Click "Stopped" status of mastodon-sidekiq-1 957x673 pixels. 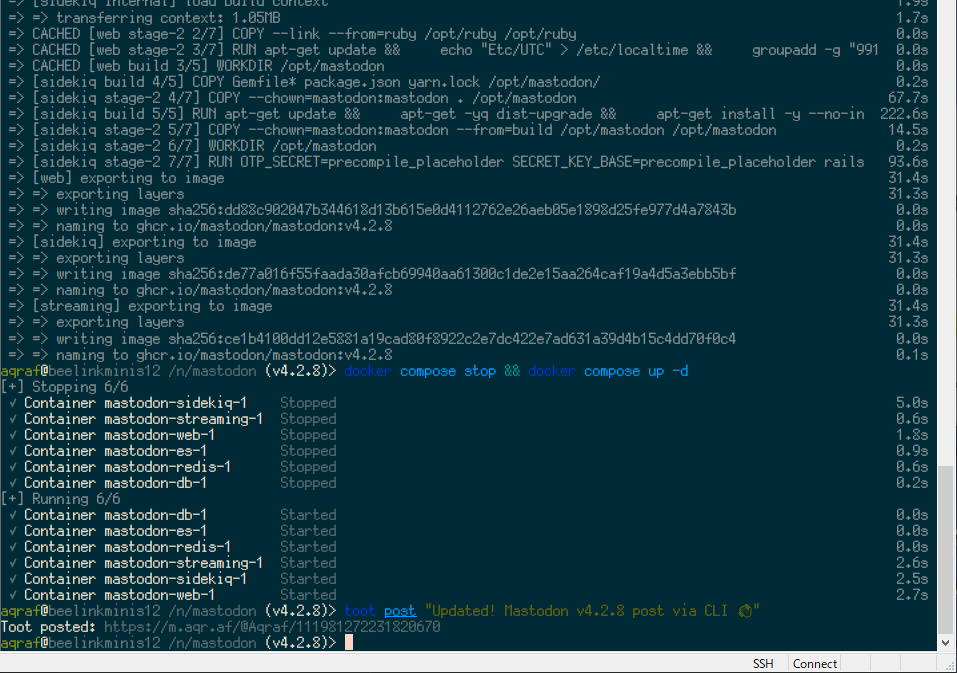(308, 403)
